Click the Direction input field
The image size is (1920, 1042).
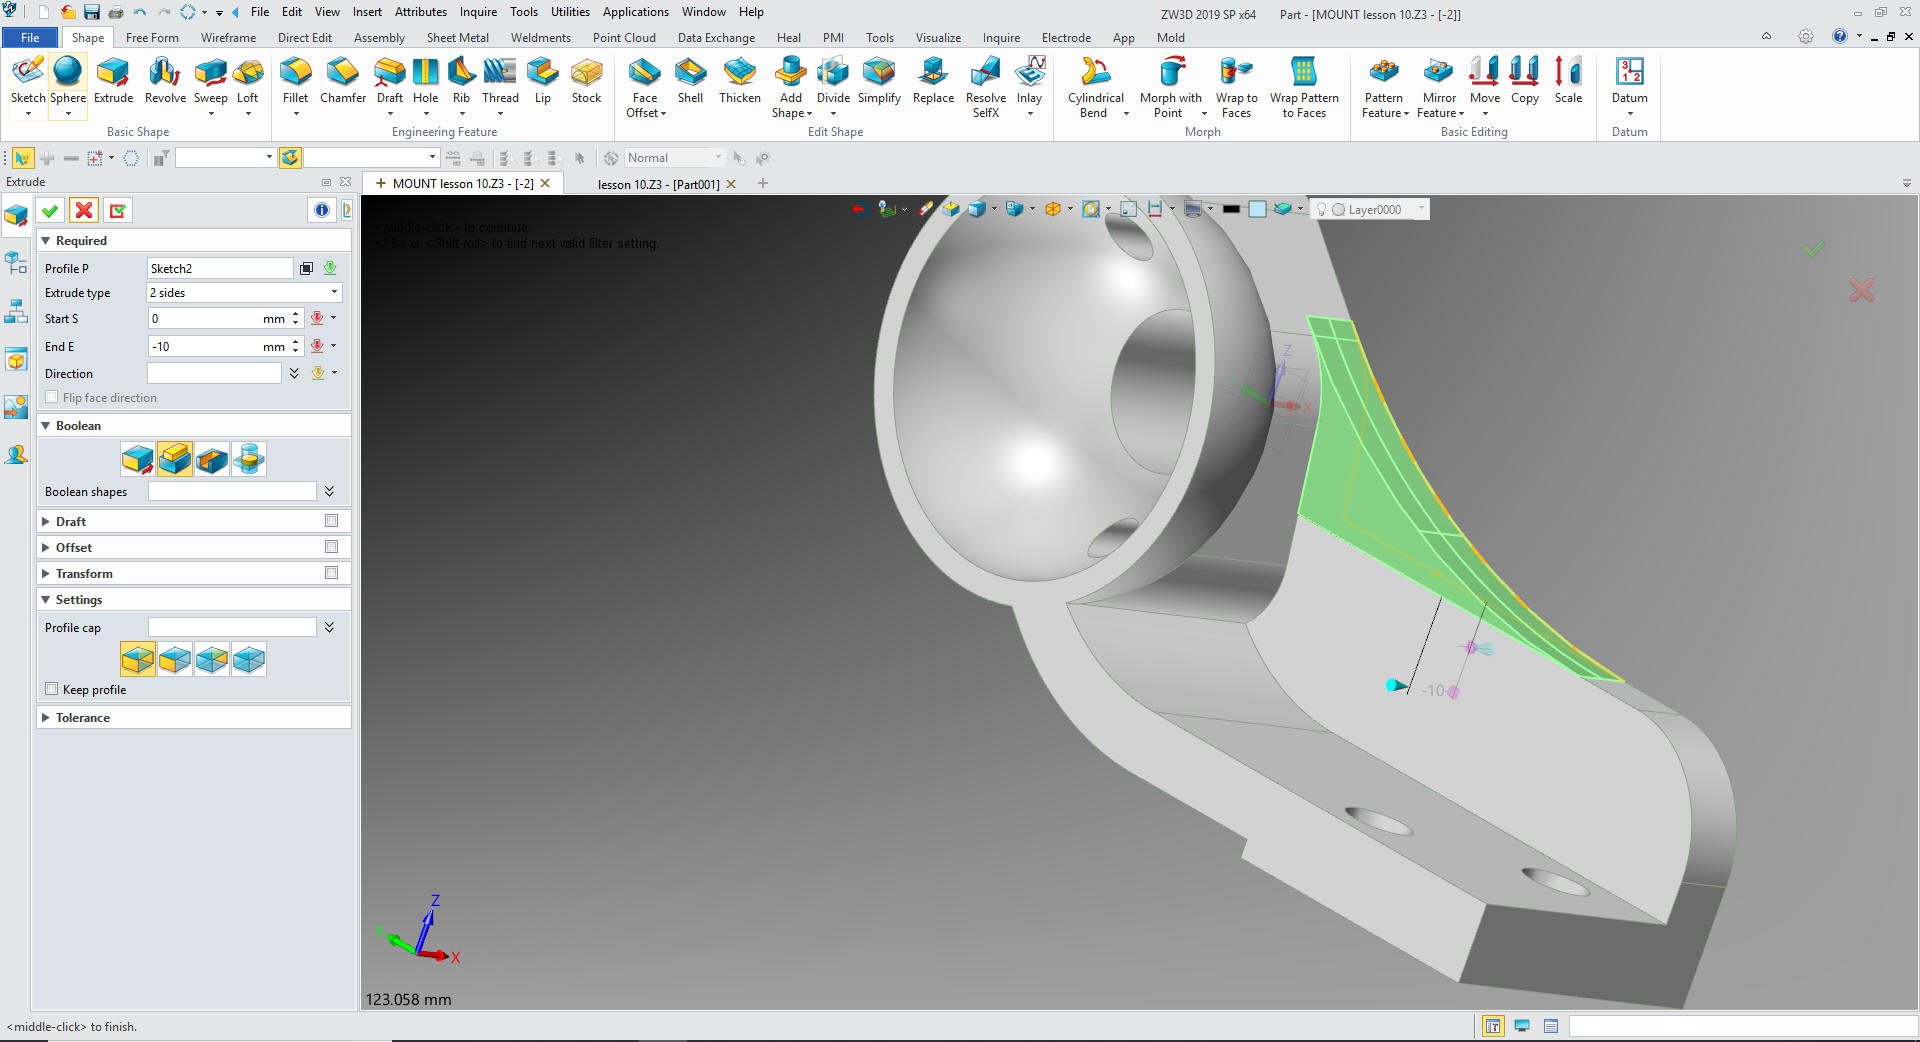[214, 373]
